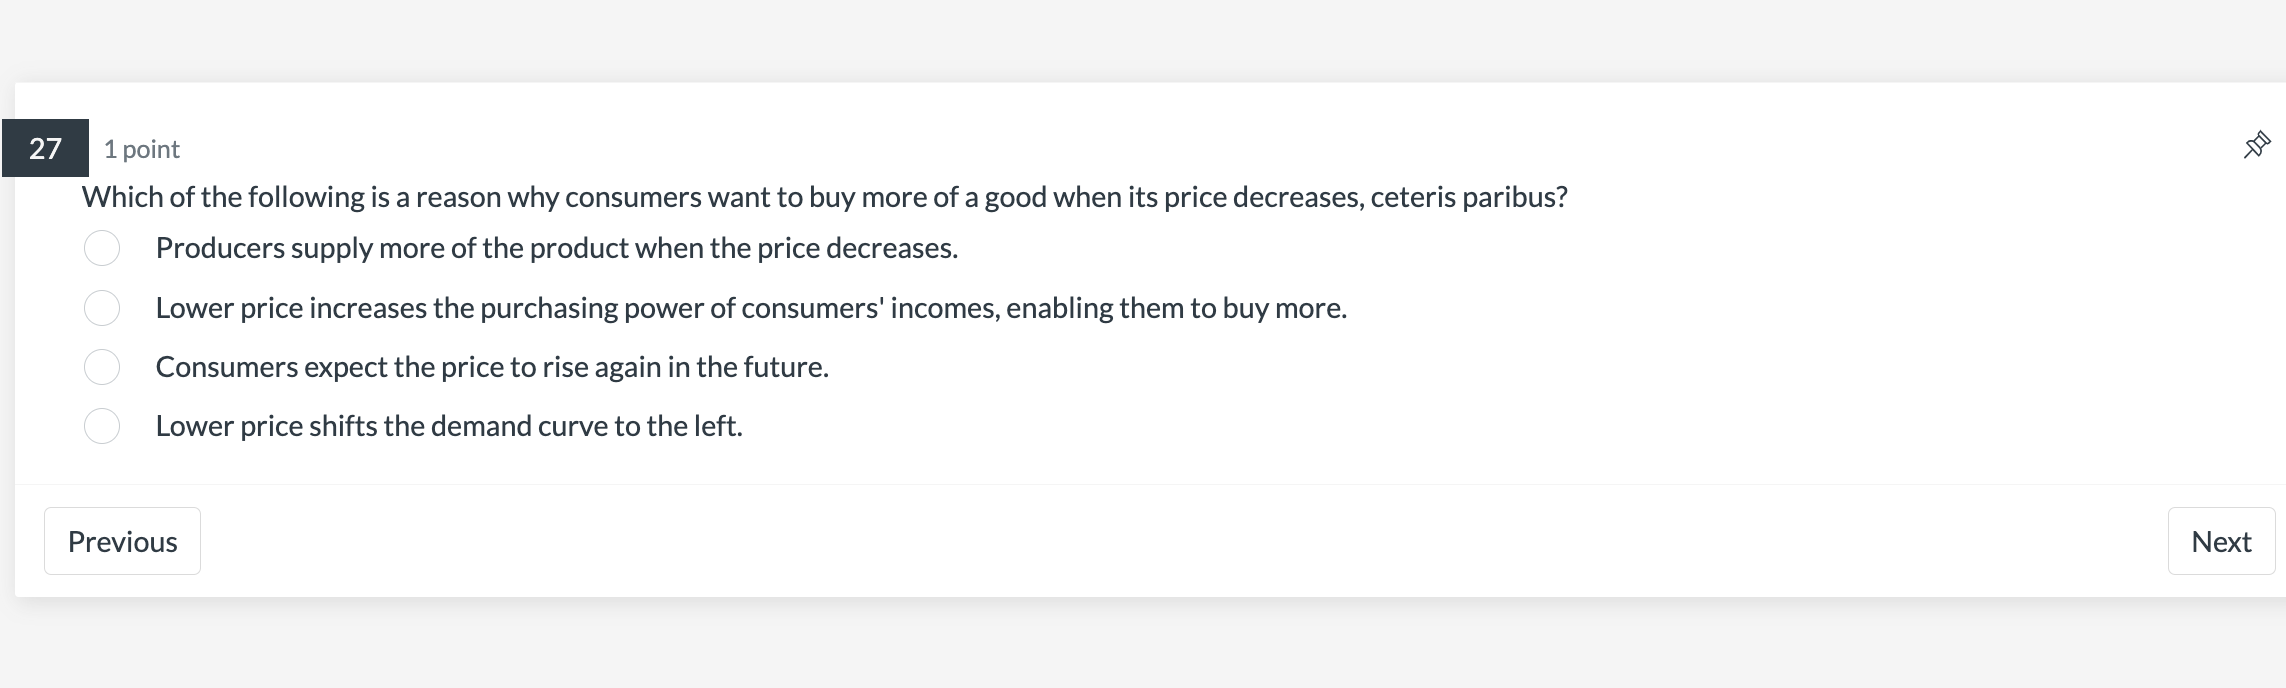This screenshot has height=688, width=2286.
Task: Advance with the Next button
Action: point(2220,541)
